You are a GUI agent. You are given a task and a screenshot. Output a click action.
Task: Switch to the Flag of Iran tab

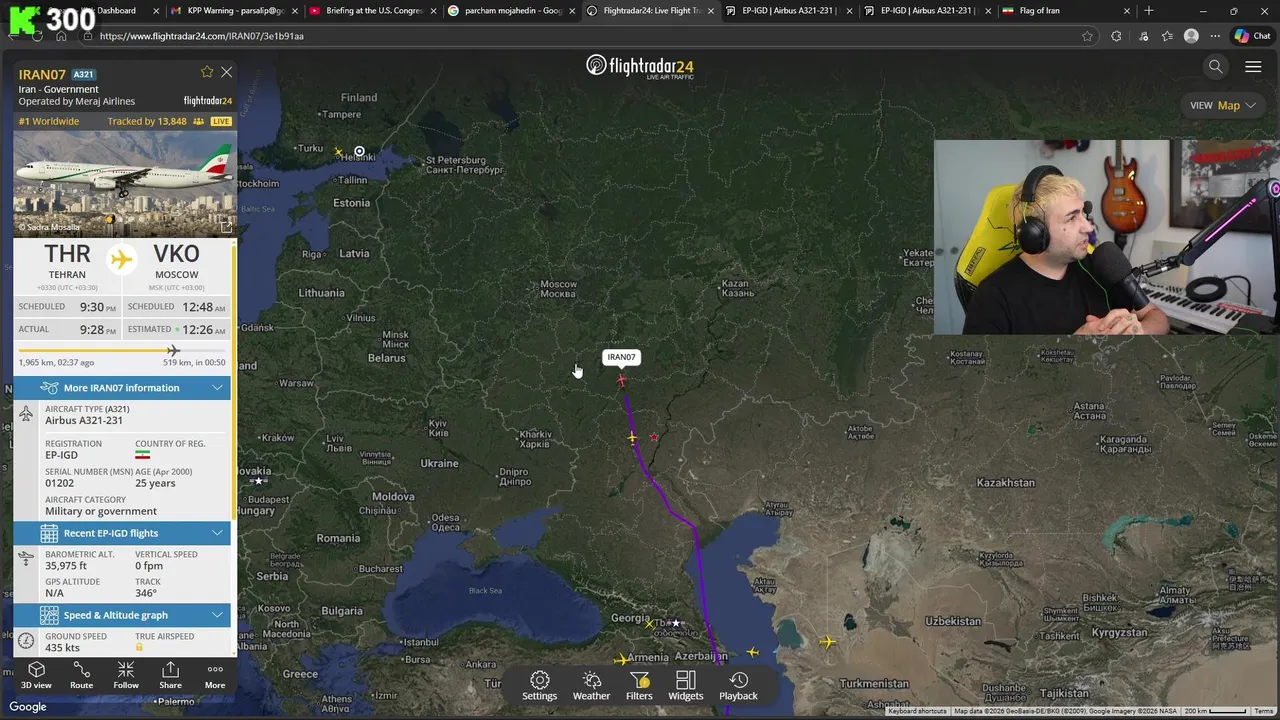point(1064,11)
